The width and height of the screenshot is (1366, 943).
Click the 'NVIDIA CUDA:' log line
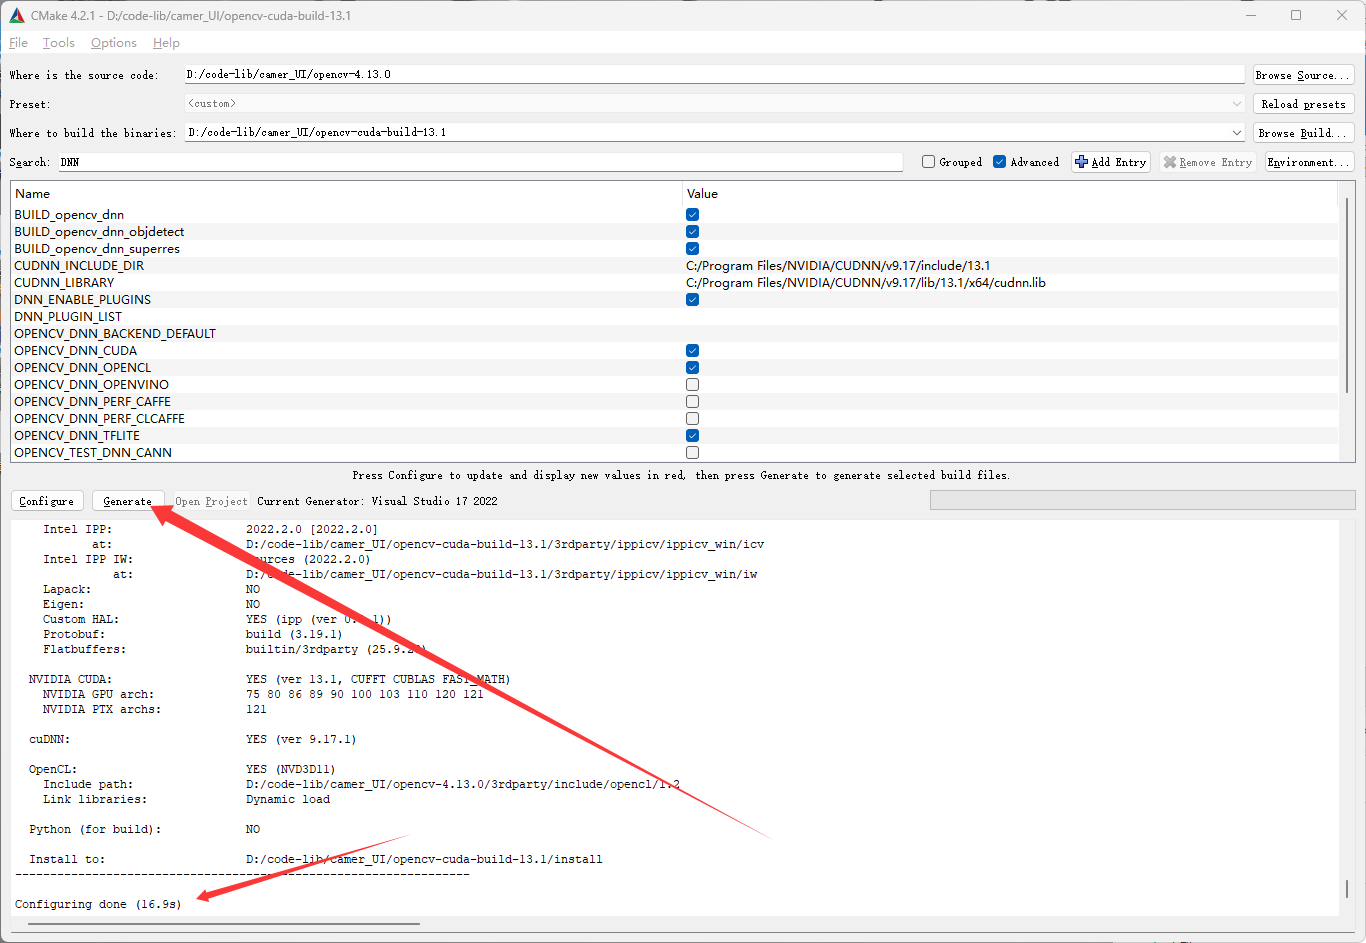[x=70, y=679]
